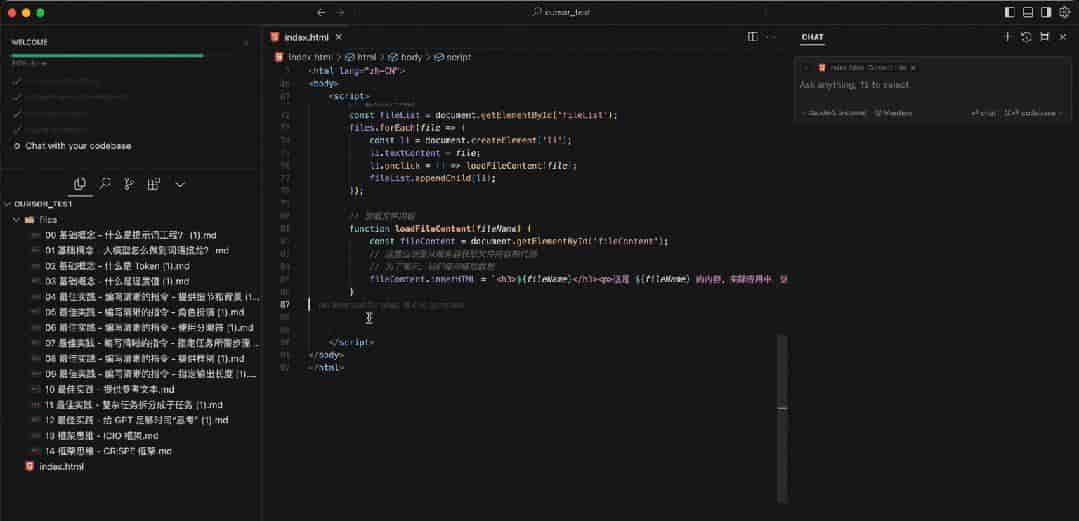Open Cursor settings gear icon

point(1066,12)
